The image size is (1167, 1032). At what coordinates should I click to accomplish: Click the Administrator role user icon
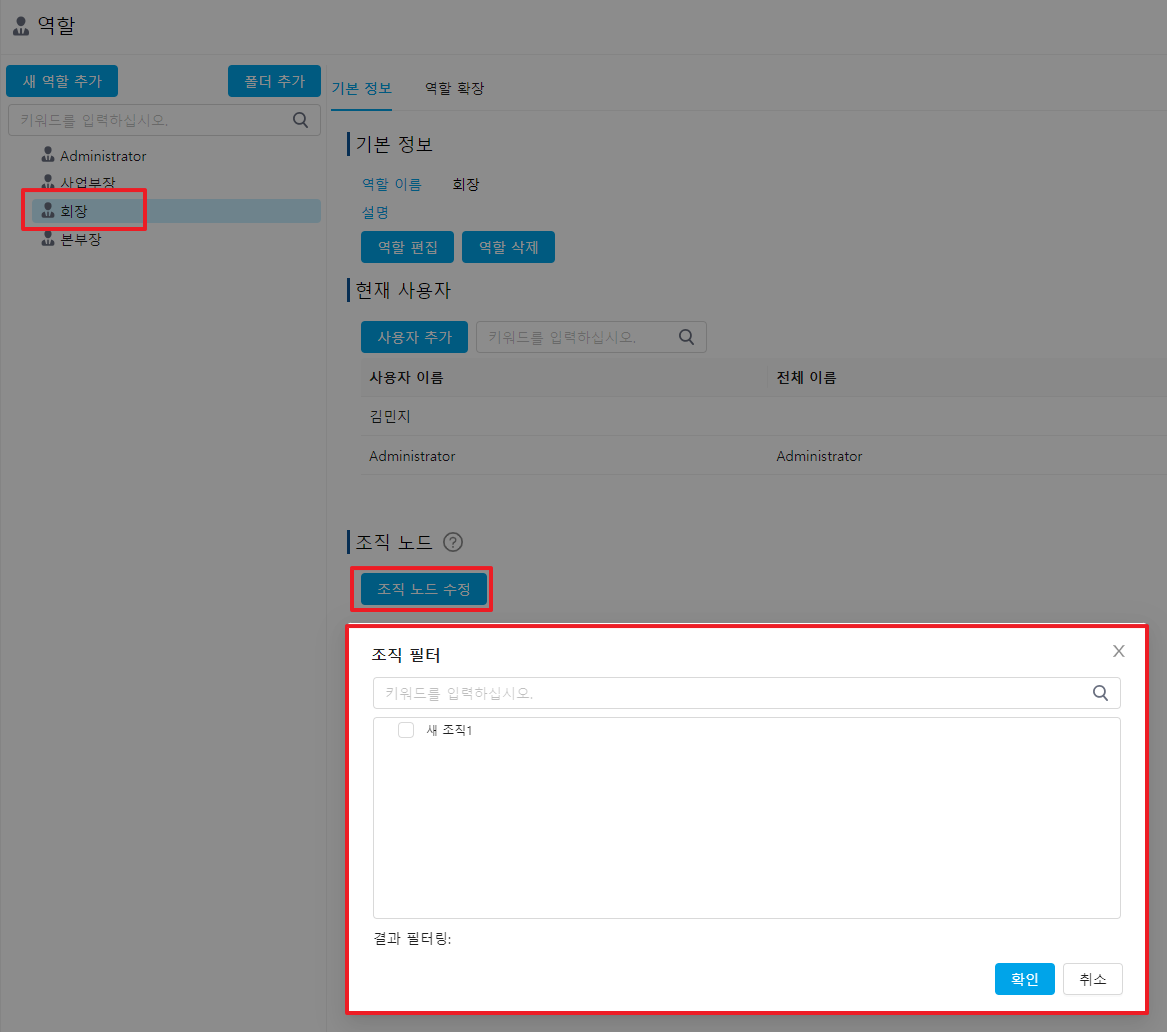click(x=47, y=155)
